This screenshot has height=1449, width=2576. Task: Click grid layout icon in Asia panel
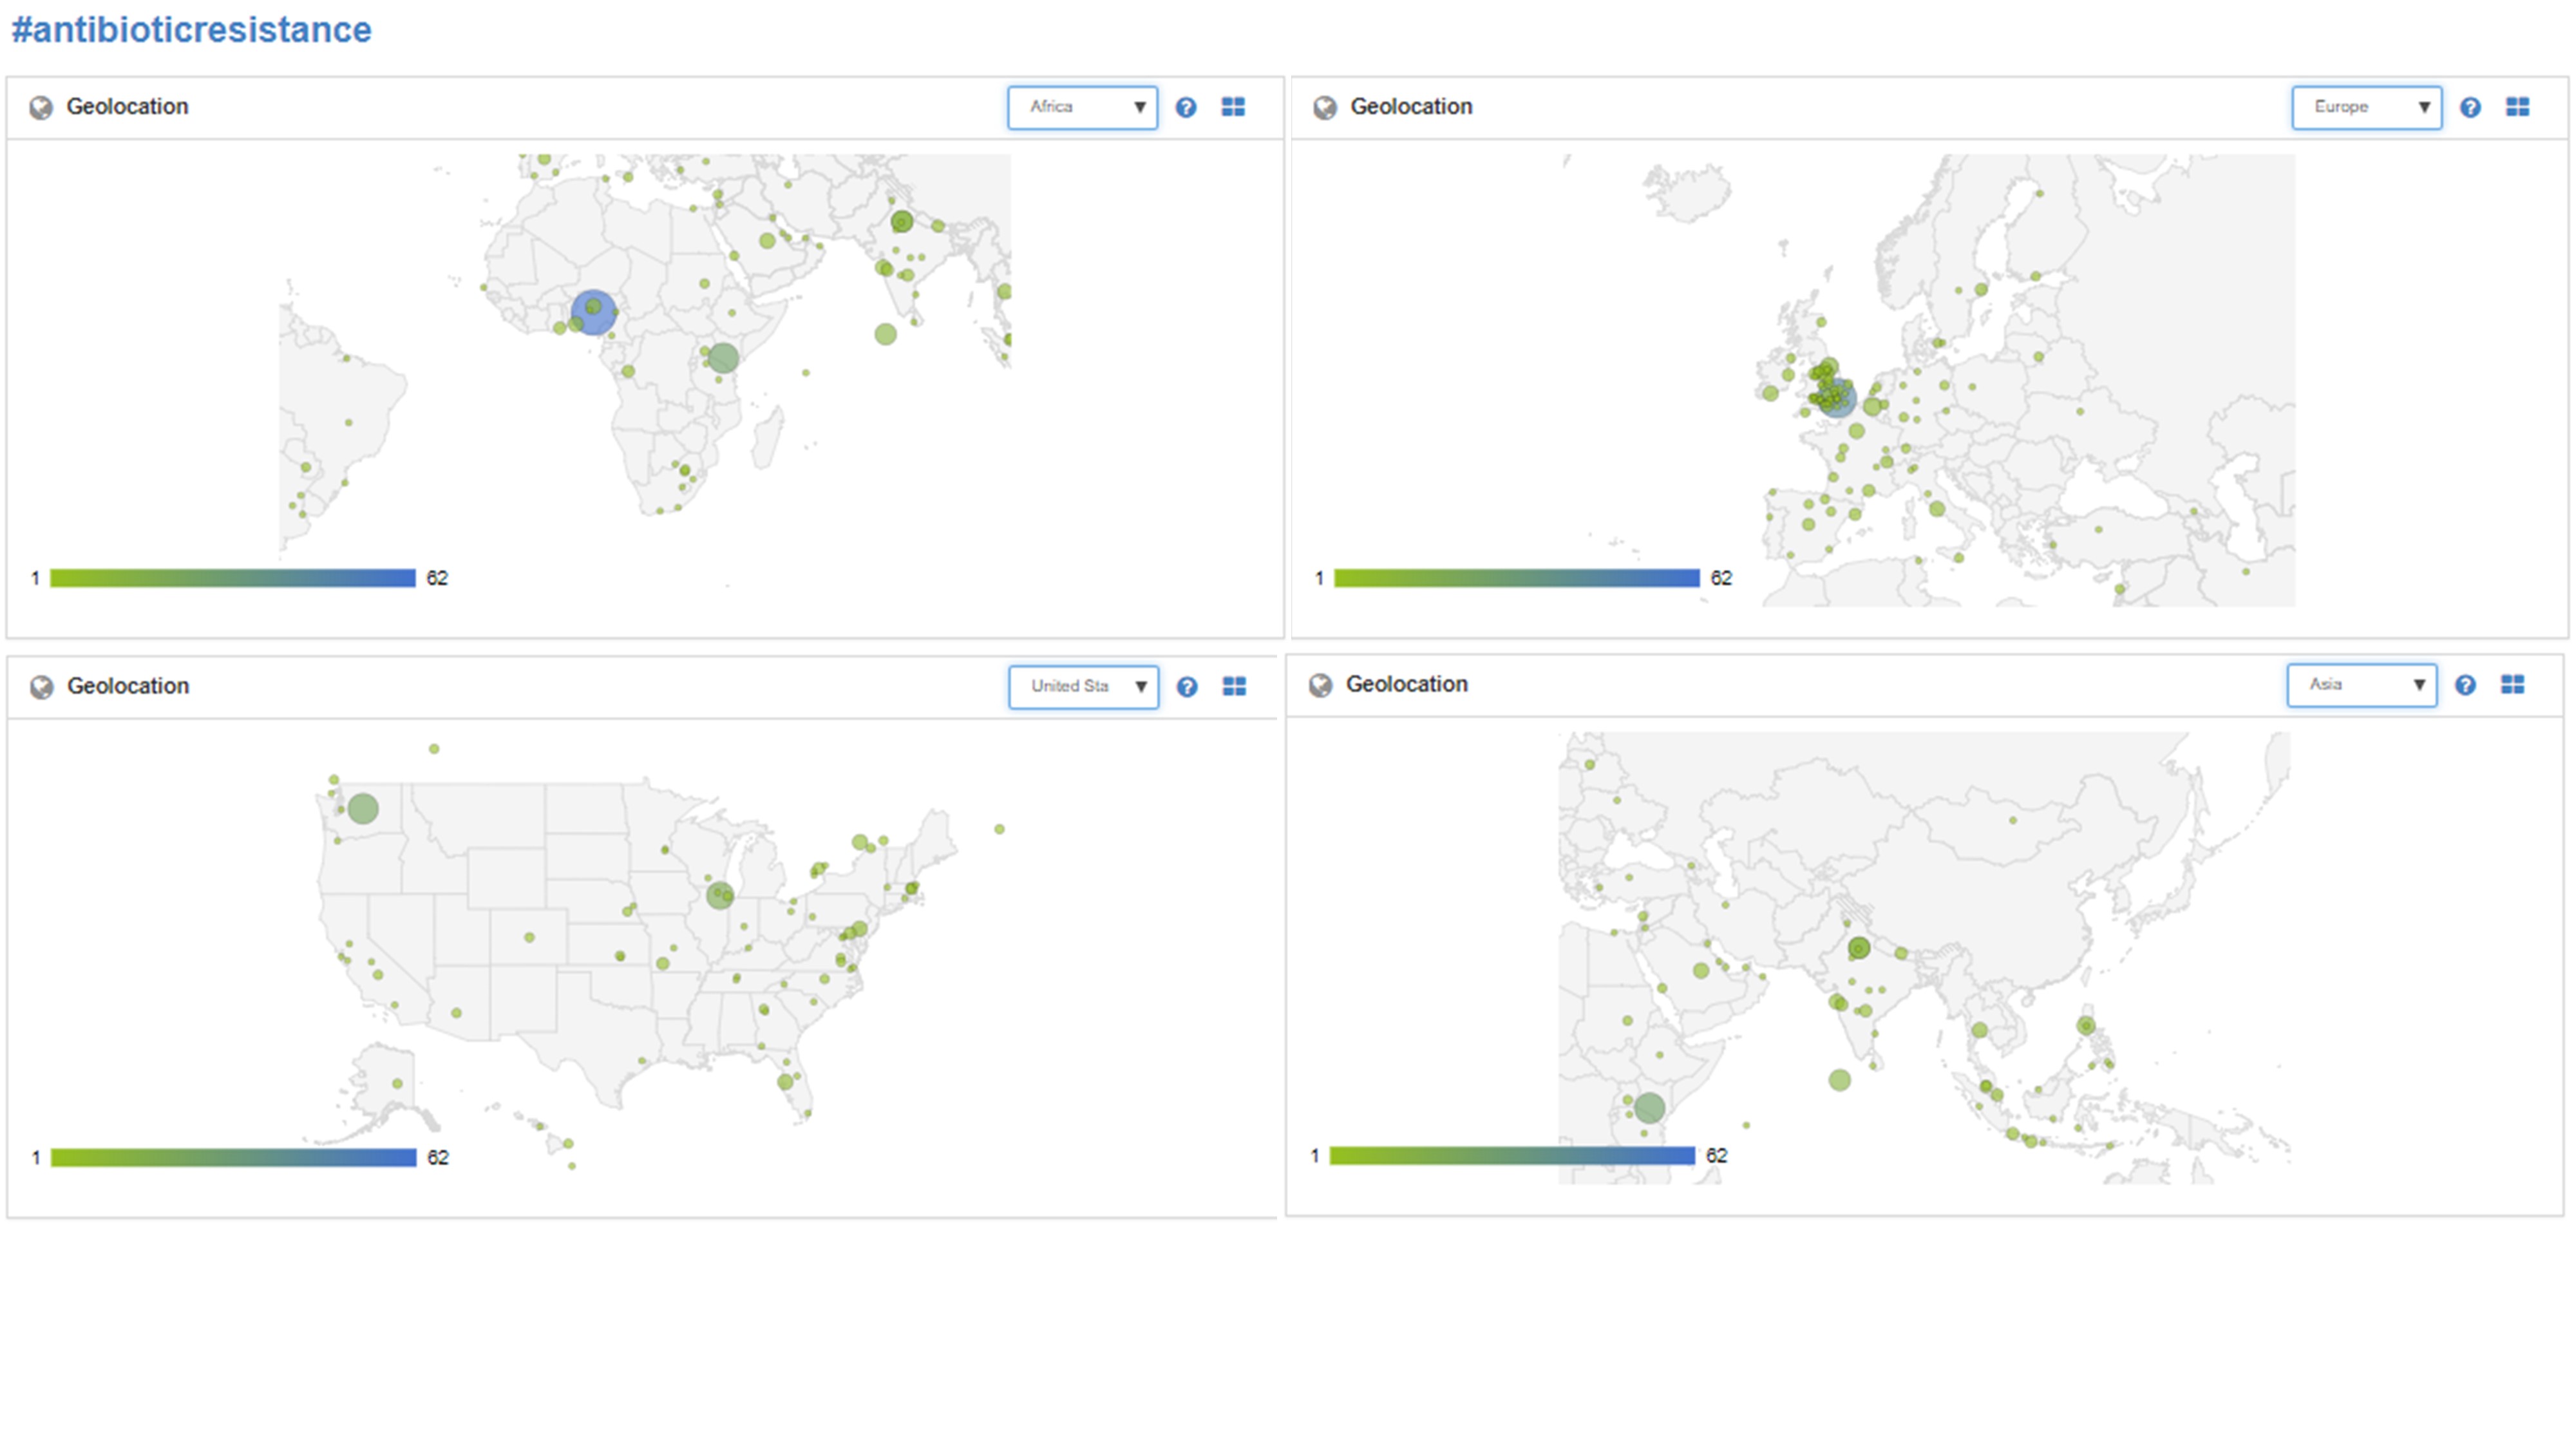coord(2512,684)
